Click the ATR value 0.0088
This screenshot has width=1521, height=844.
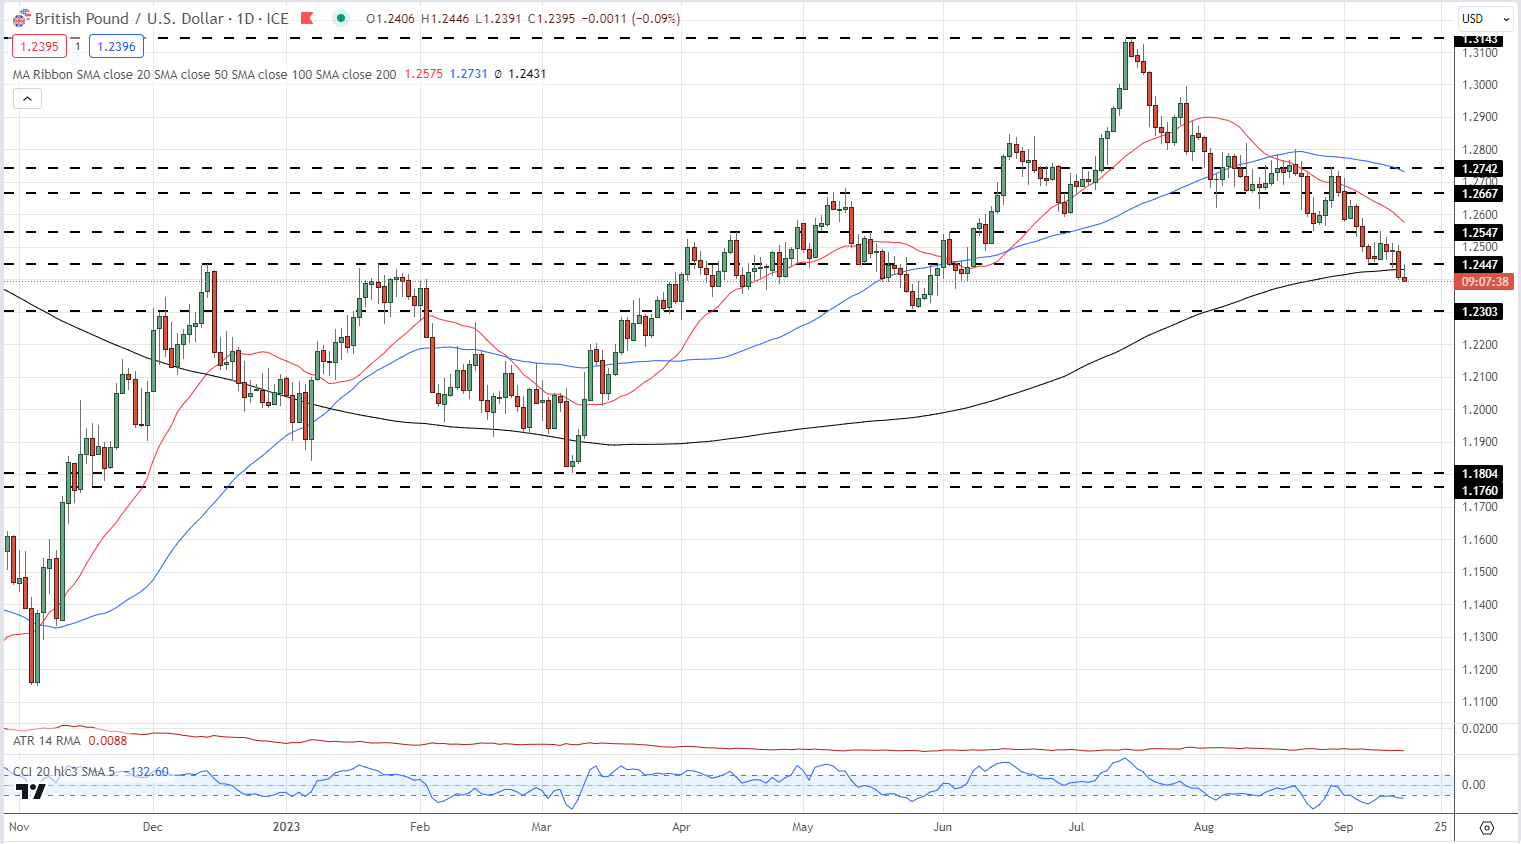point(108,741)
